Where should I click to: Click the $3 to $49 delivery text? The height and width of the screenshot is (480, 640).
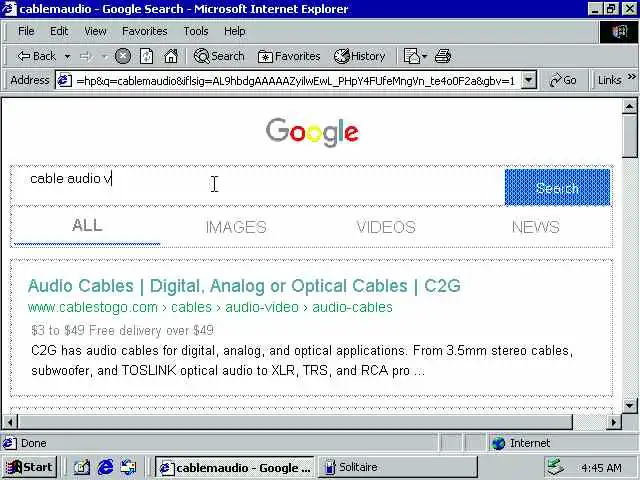pyautogui.click(x=122, y=330)
